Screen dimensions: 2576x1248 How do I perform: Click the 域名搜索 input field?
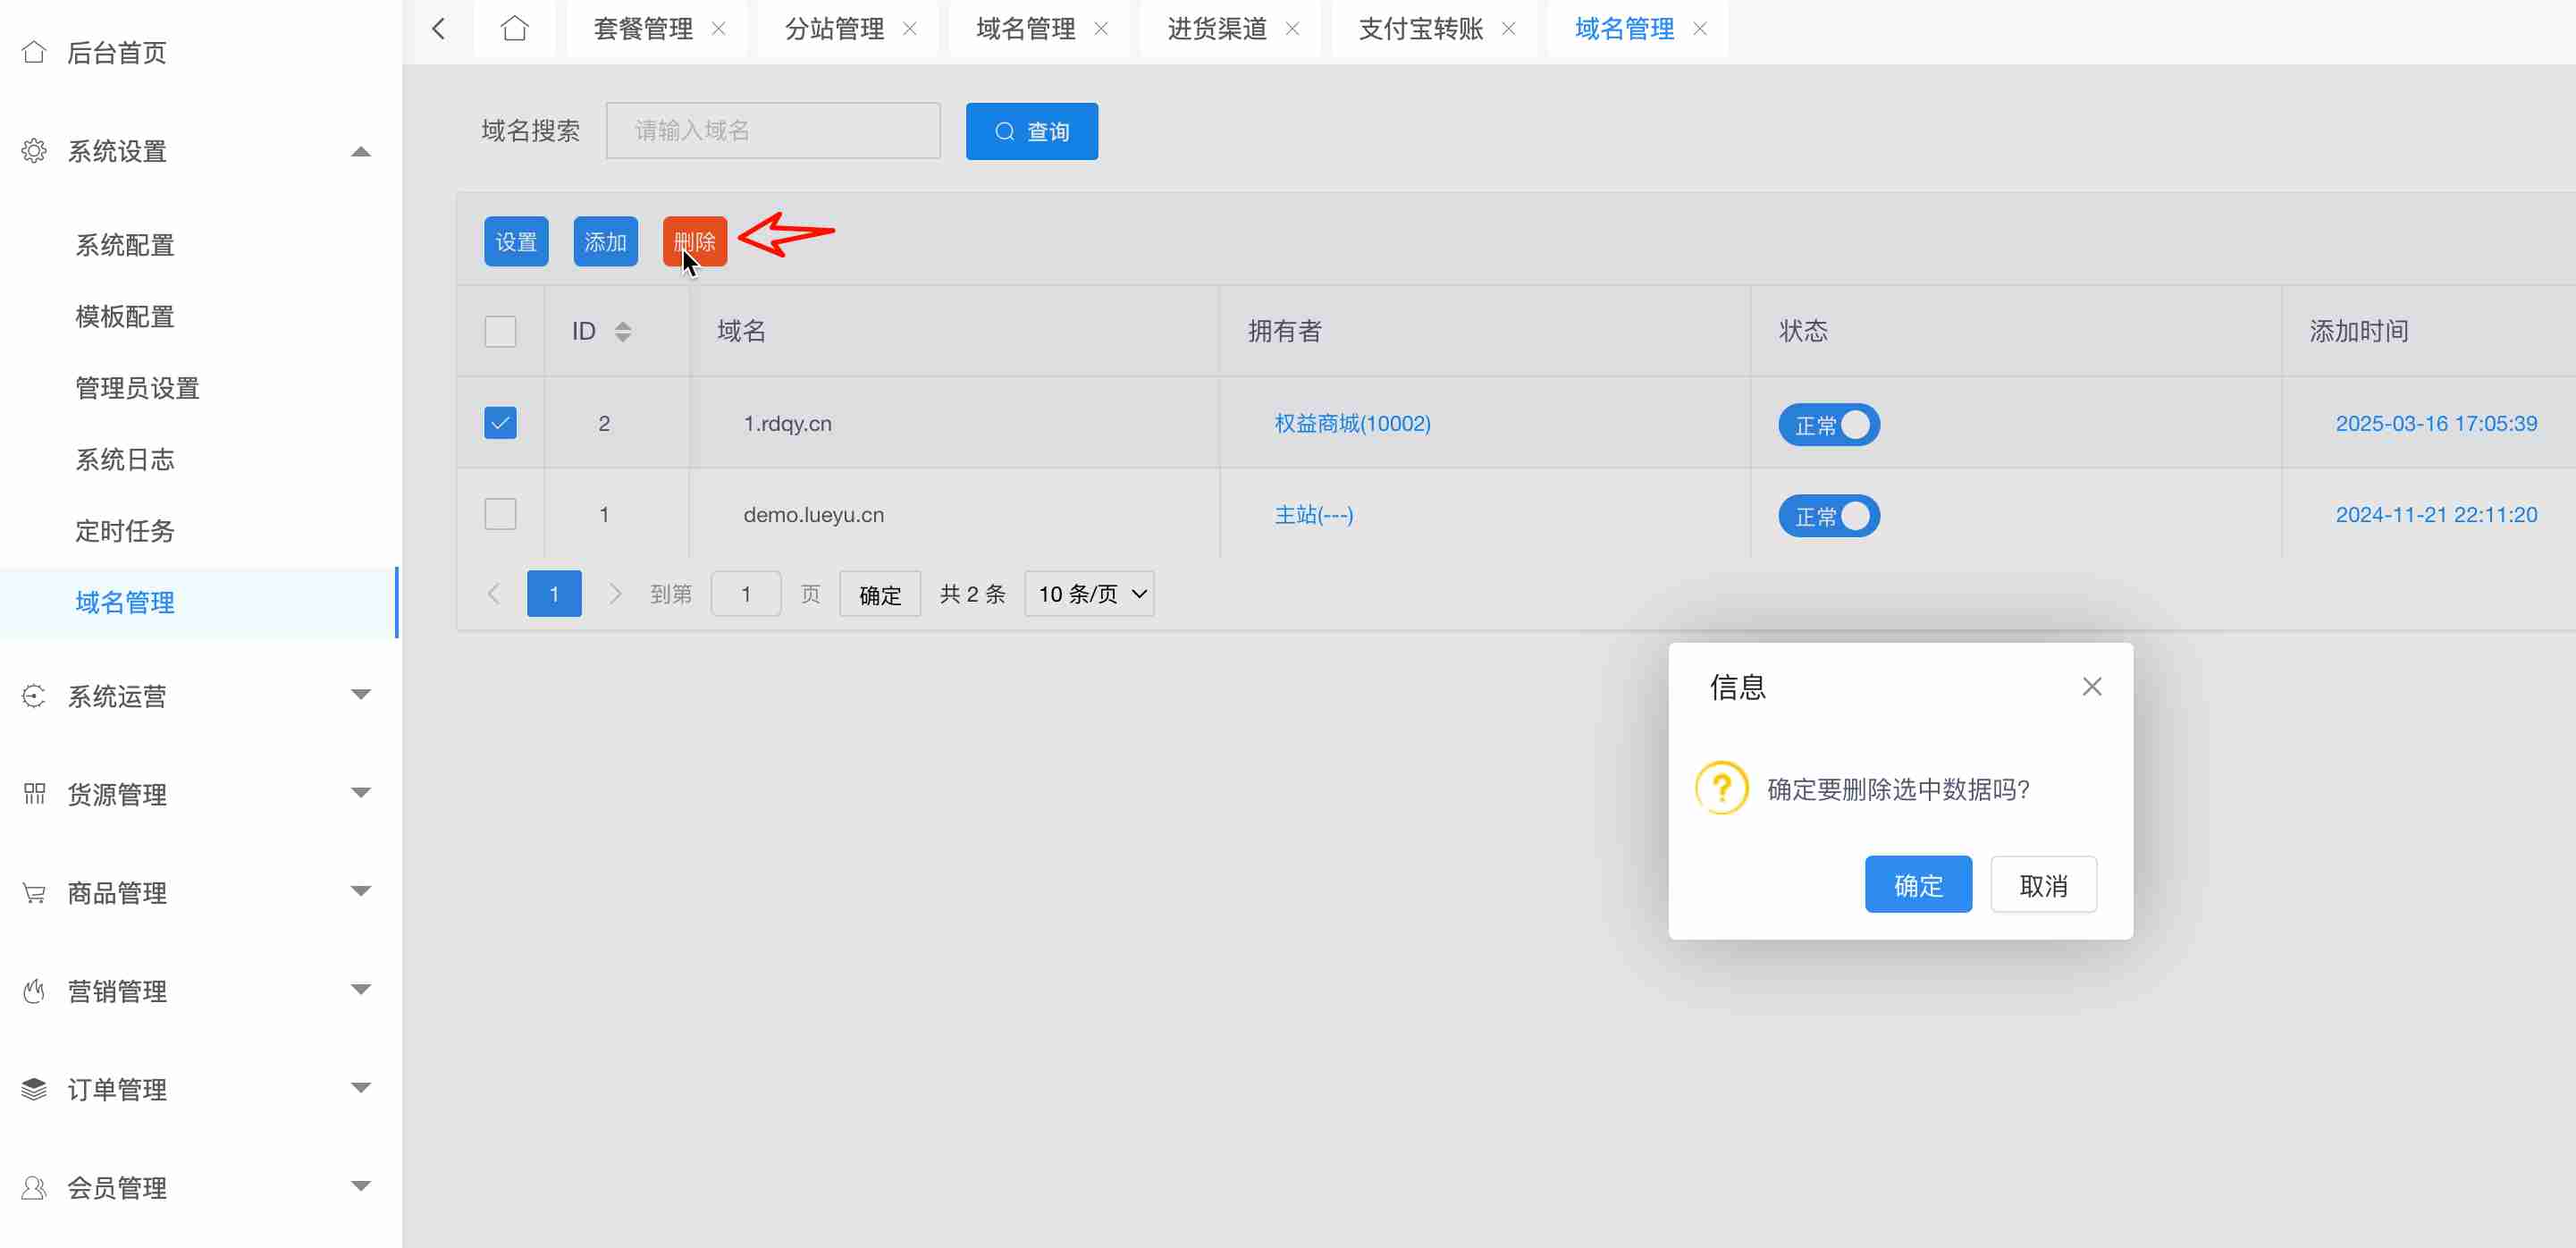[772, 130]
